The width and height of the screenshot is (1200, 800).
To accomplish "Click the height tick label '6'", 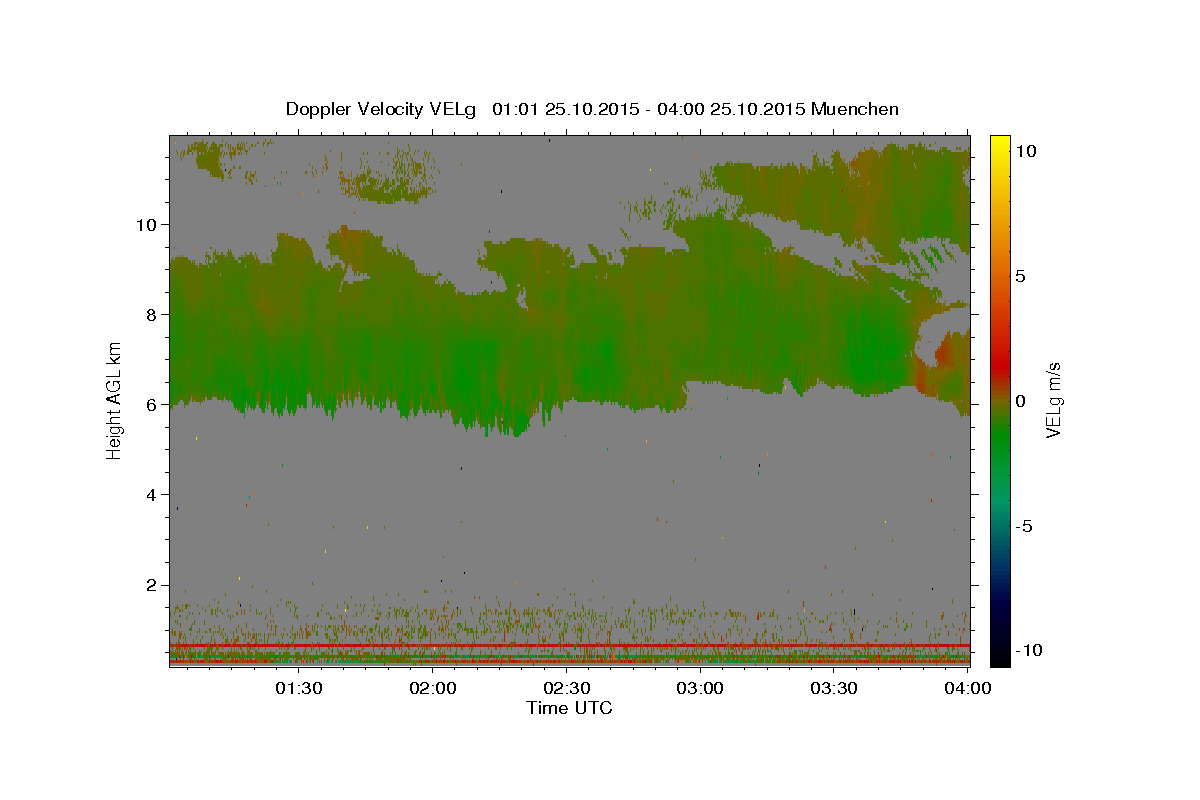I will point(149,404).
